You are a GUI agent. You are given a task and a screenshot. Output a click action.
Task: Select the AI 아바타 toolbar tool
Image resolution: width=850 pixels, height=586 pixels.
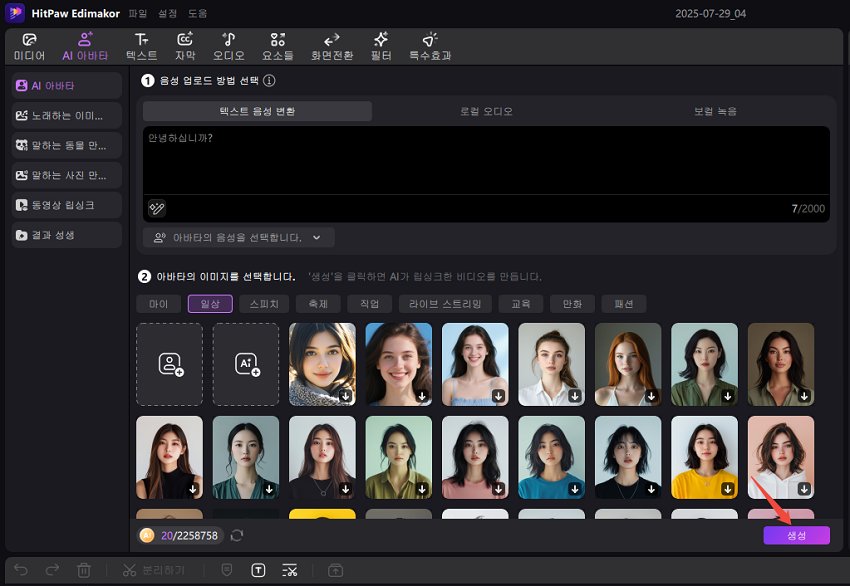(85, 47)
